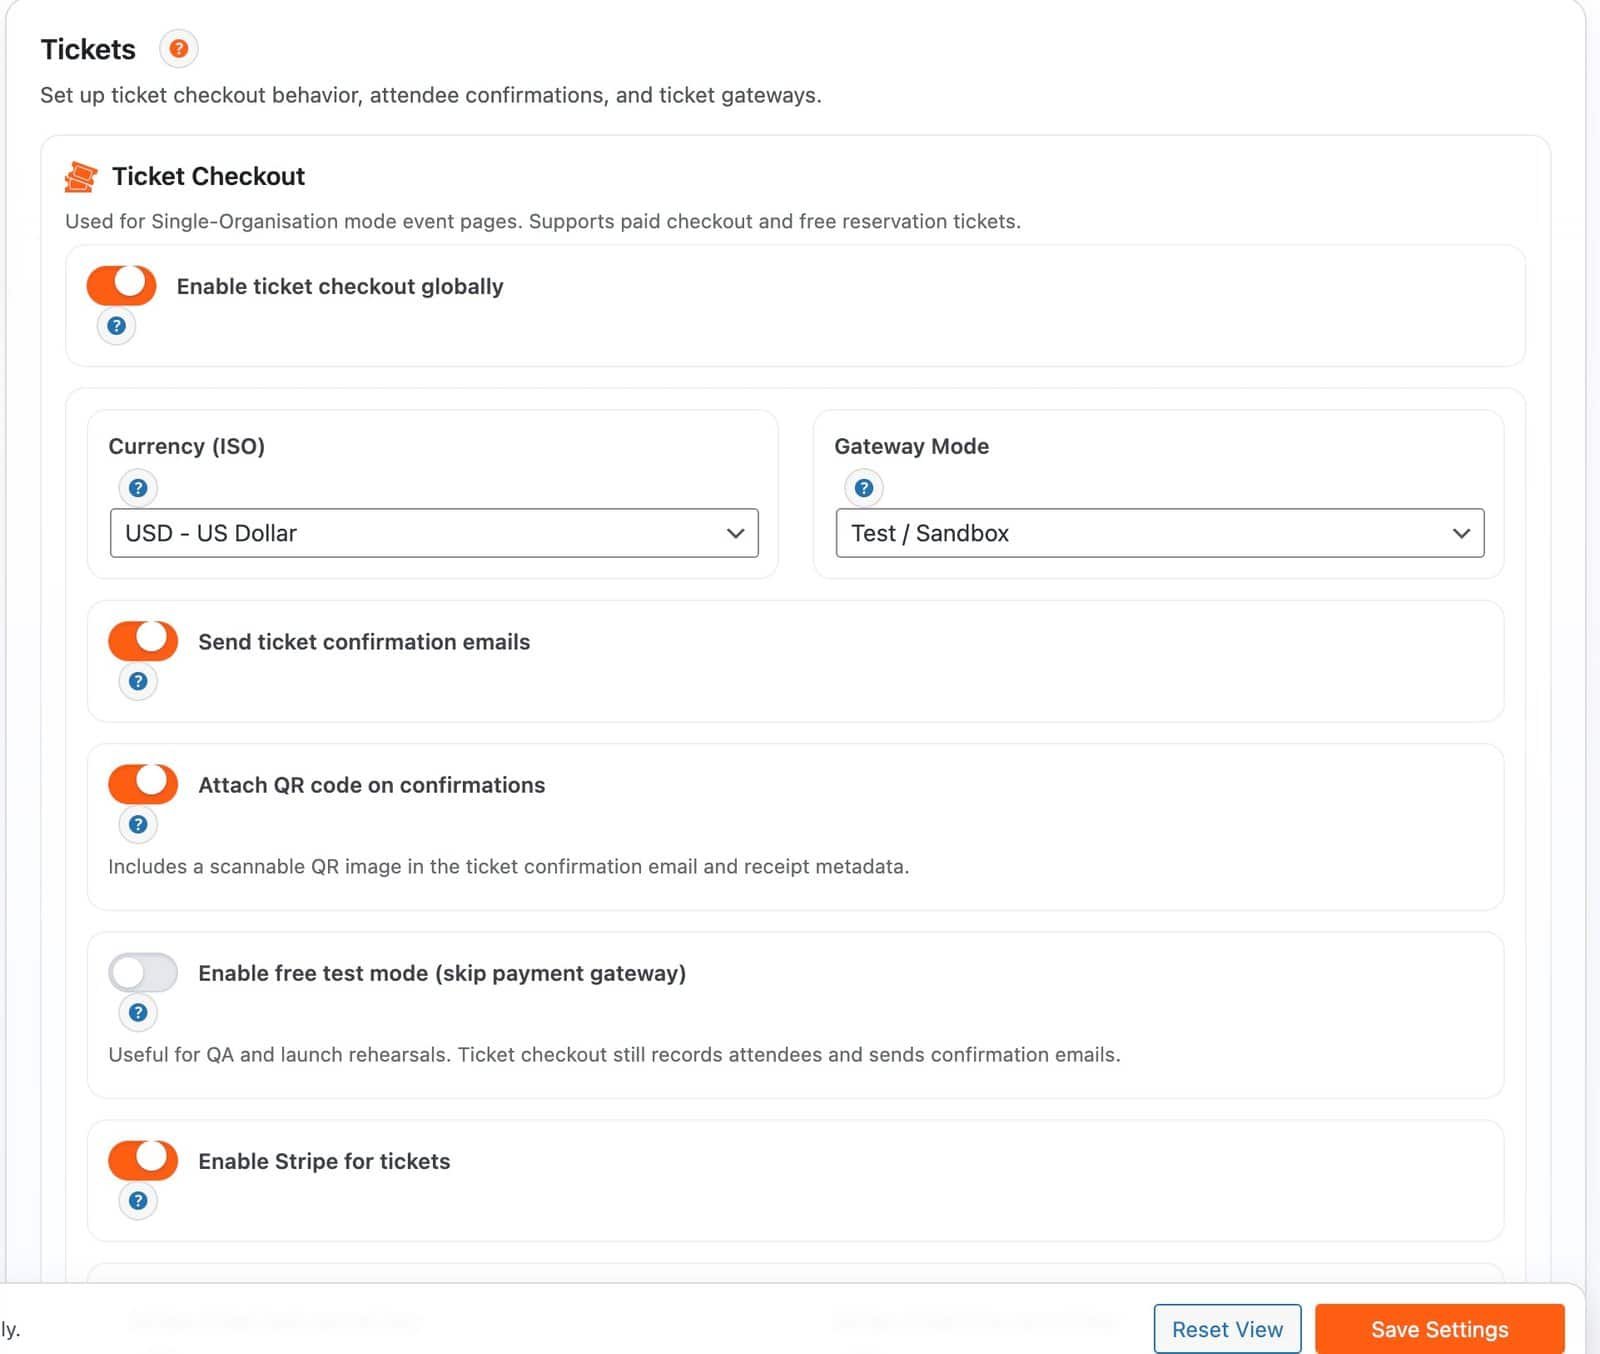Screen dimensions: 1600x1354
Task: Disable ticket checkout globally
Action: [121, 285]
